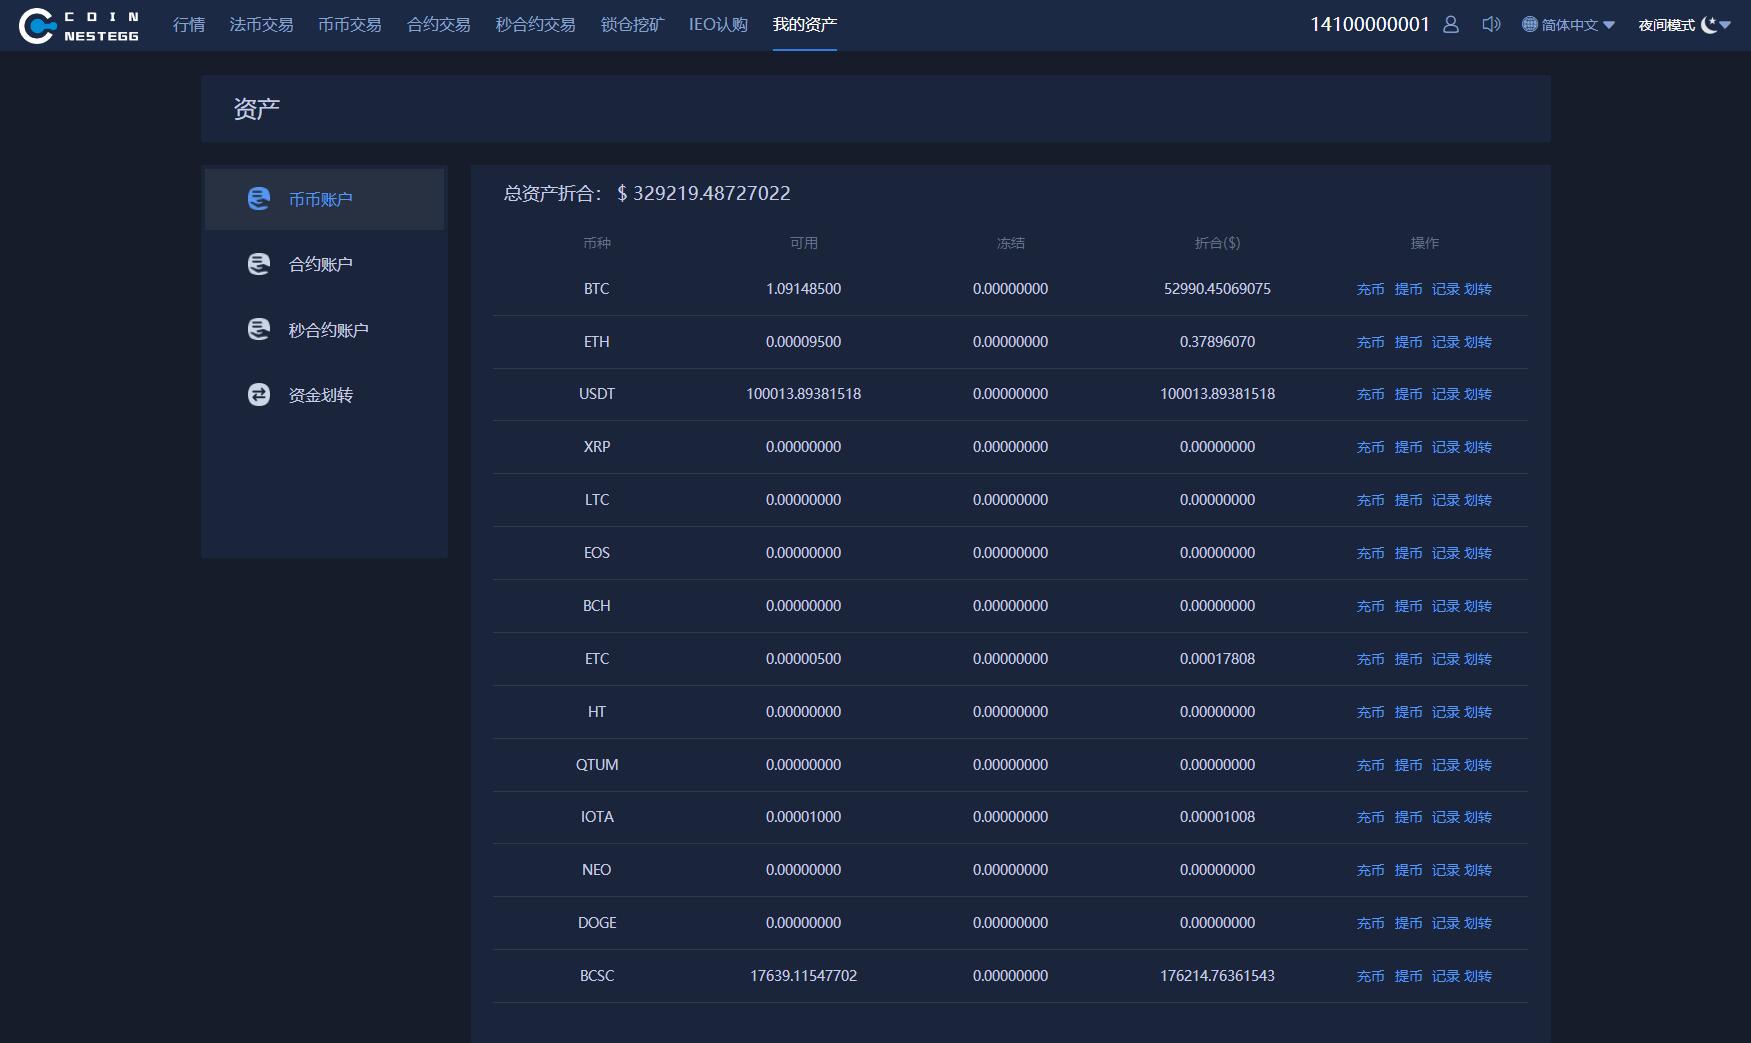Toggle night mode moon switch

(x=1709, y=24)
